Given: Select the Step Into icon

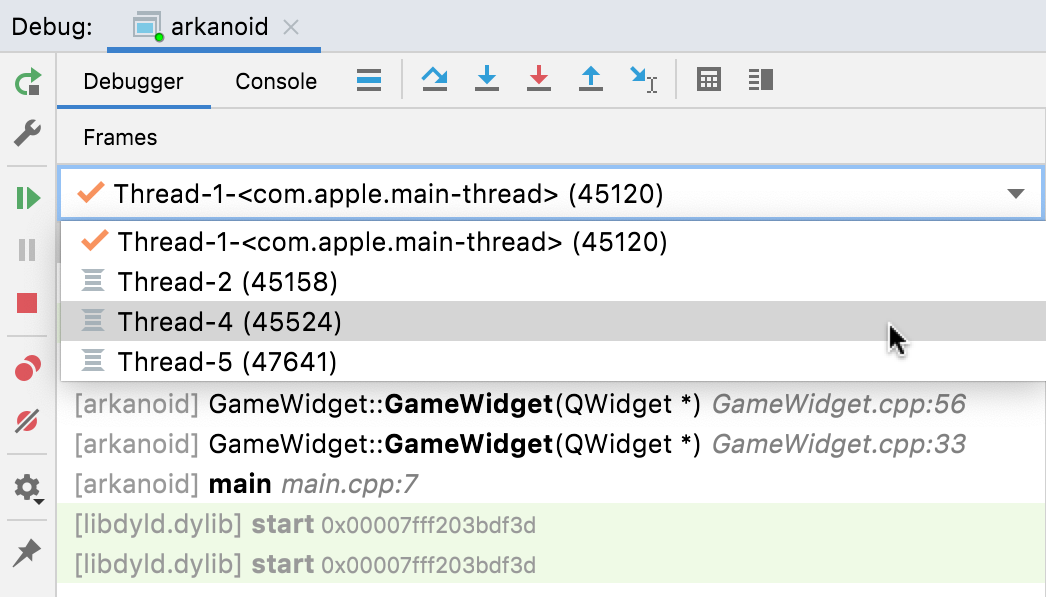Looking at the screenshot, I should [487, 80].
